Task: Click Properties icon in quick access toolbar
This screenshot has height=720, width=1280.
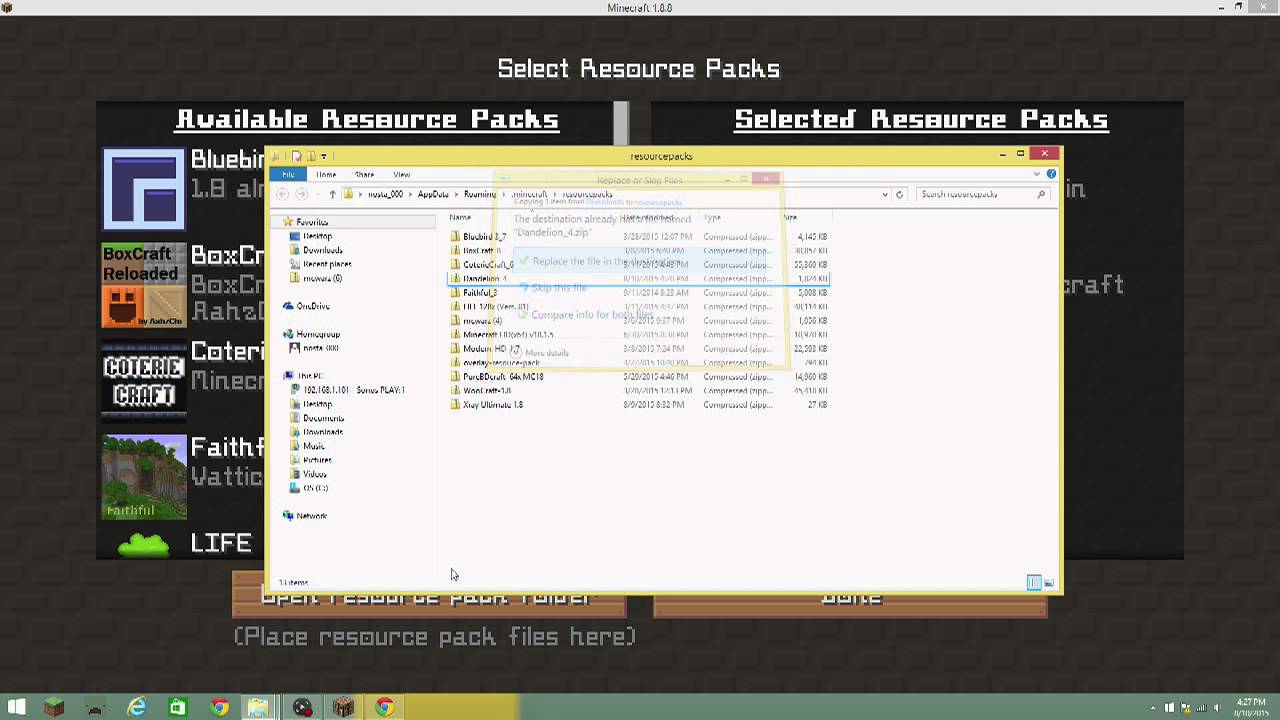Action: (297, 156)
